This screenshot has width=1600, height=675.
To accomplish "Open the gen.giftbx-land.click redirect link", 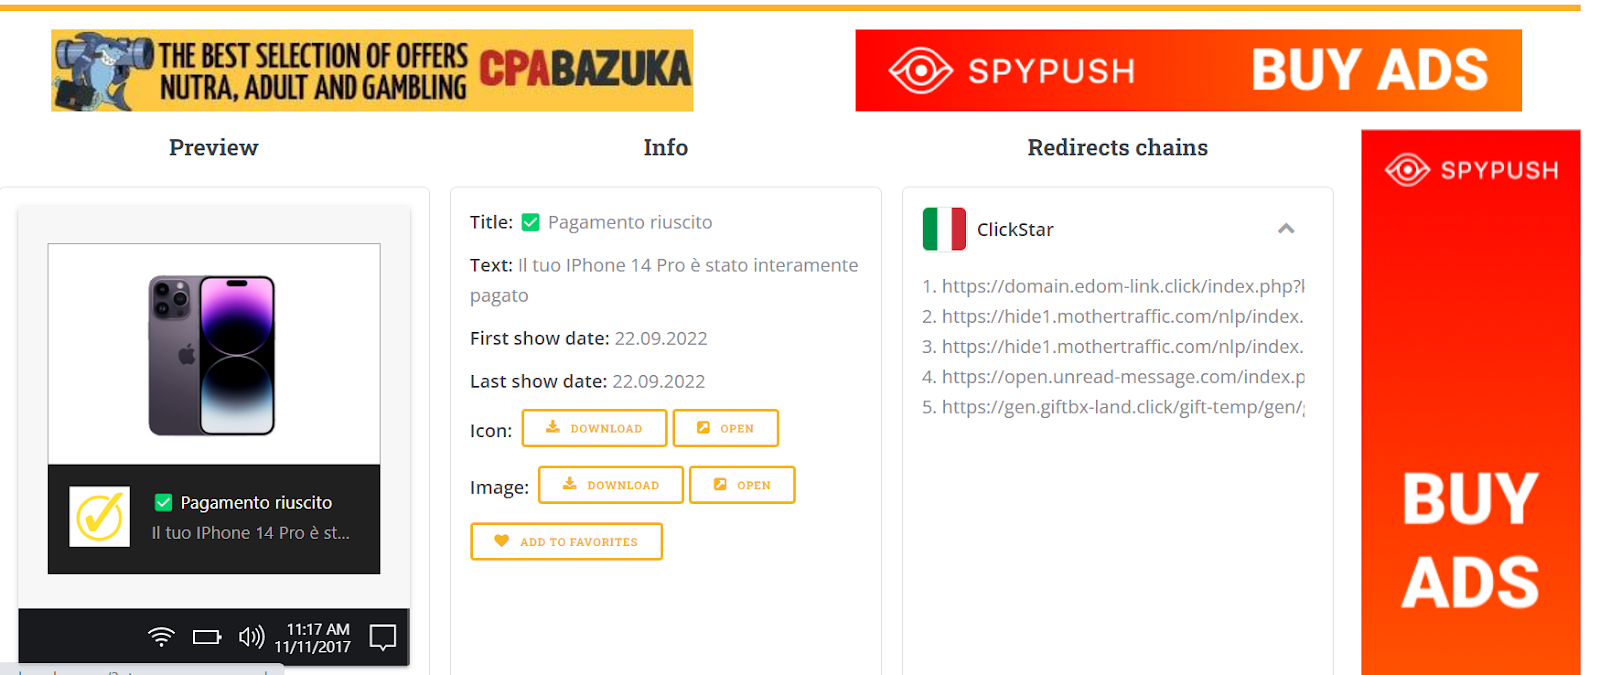I will [x=1123, y=407].
